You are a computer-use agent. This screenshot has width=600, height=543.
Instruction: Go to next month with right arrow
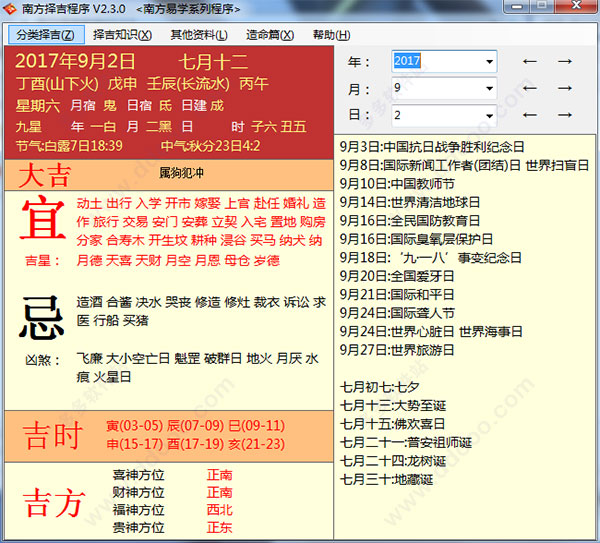coord(565,88)
